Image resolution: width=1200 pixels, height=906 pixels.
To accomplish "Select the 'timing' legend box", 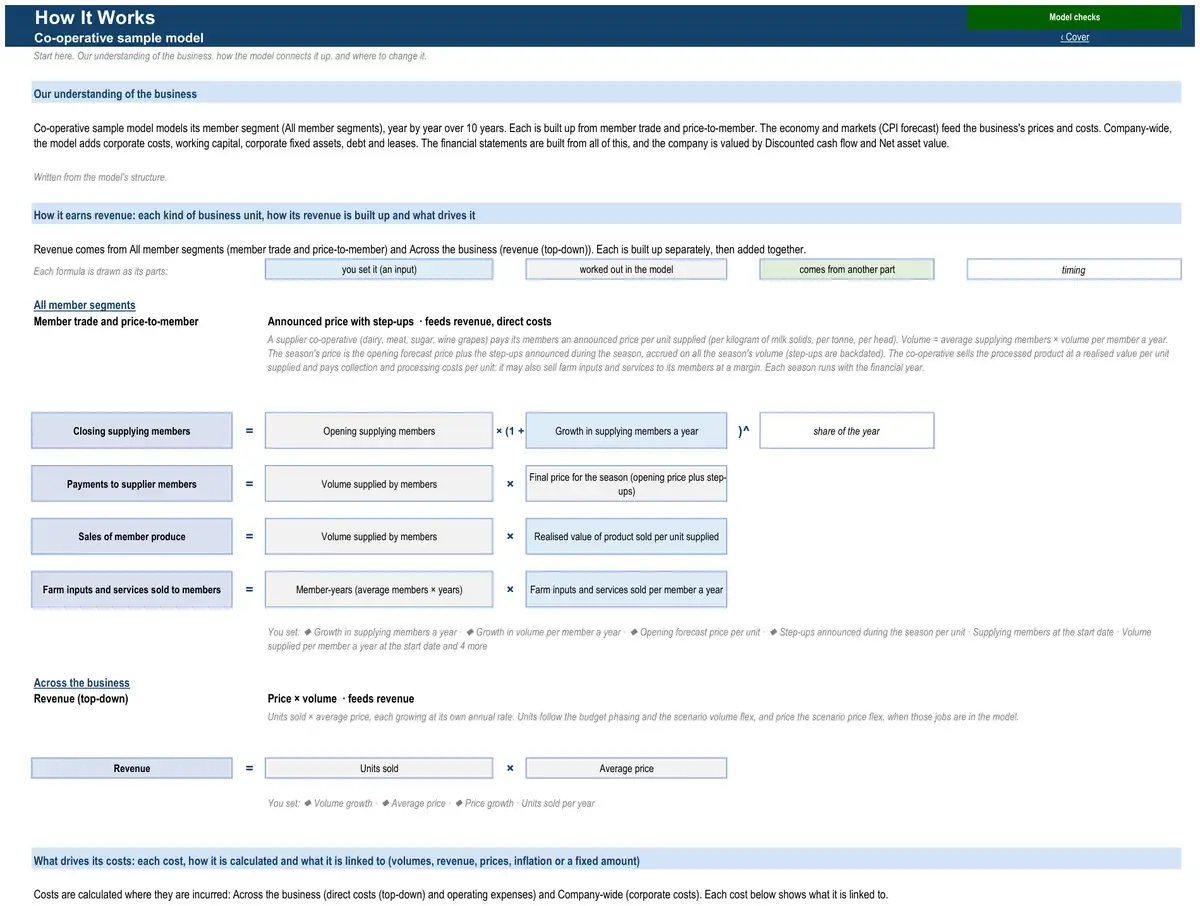I will 1074,269.
